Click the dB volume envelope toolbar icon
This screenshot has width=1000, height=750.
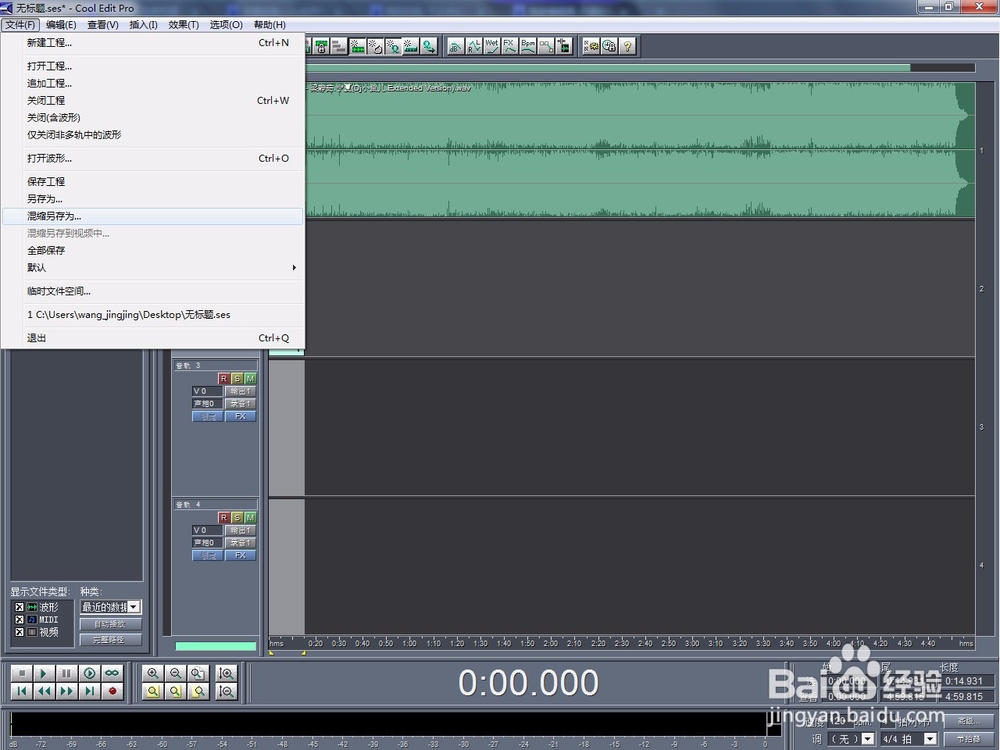click(x=455, y=46)
